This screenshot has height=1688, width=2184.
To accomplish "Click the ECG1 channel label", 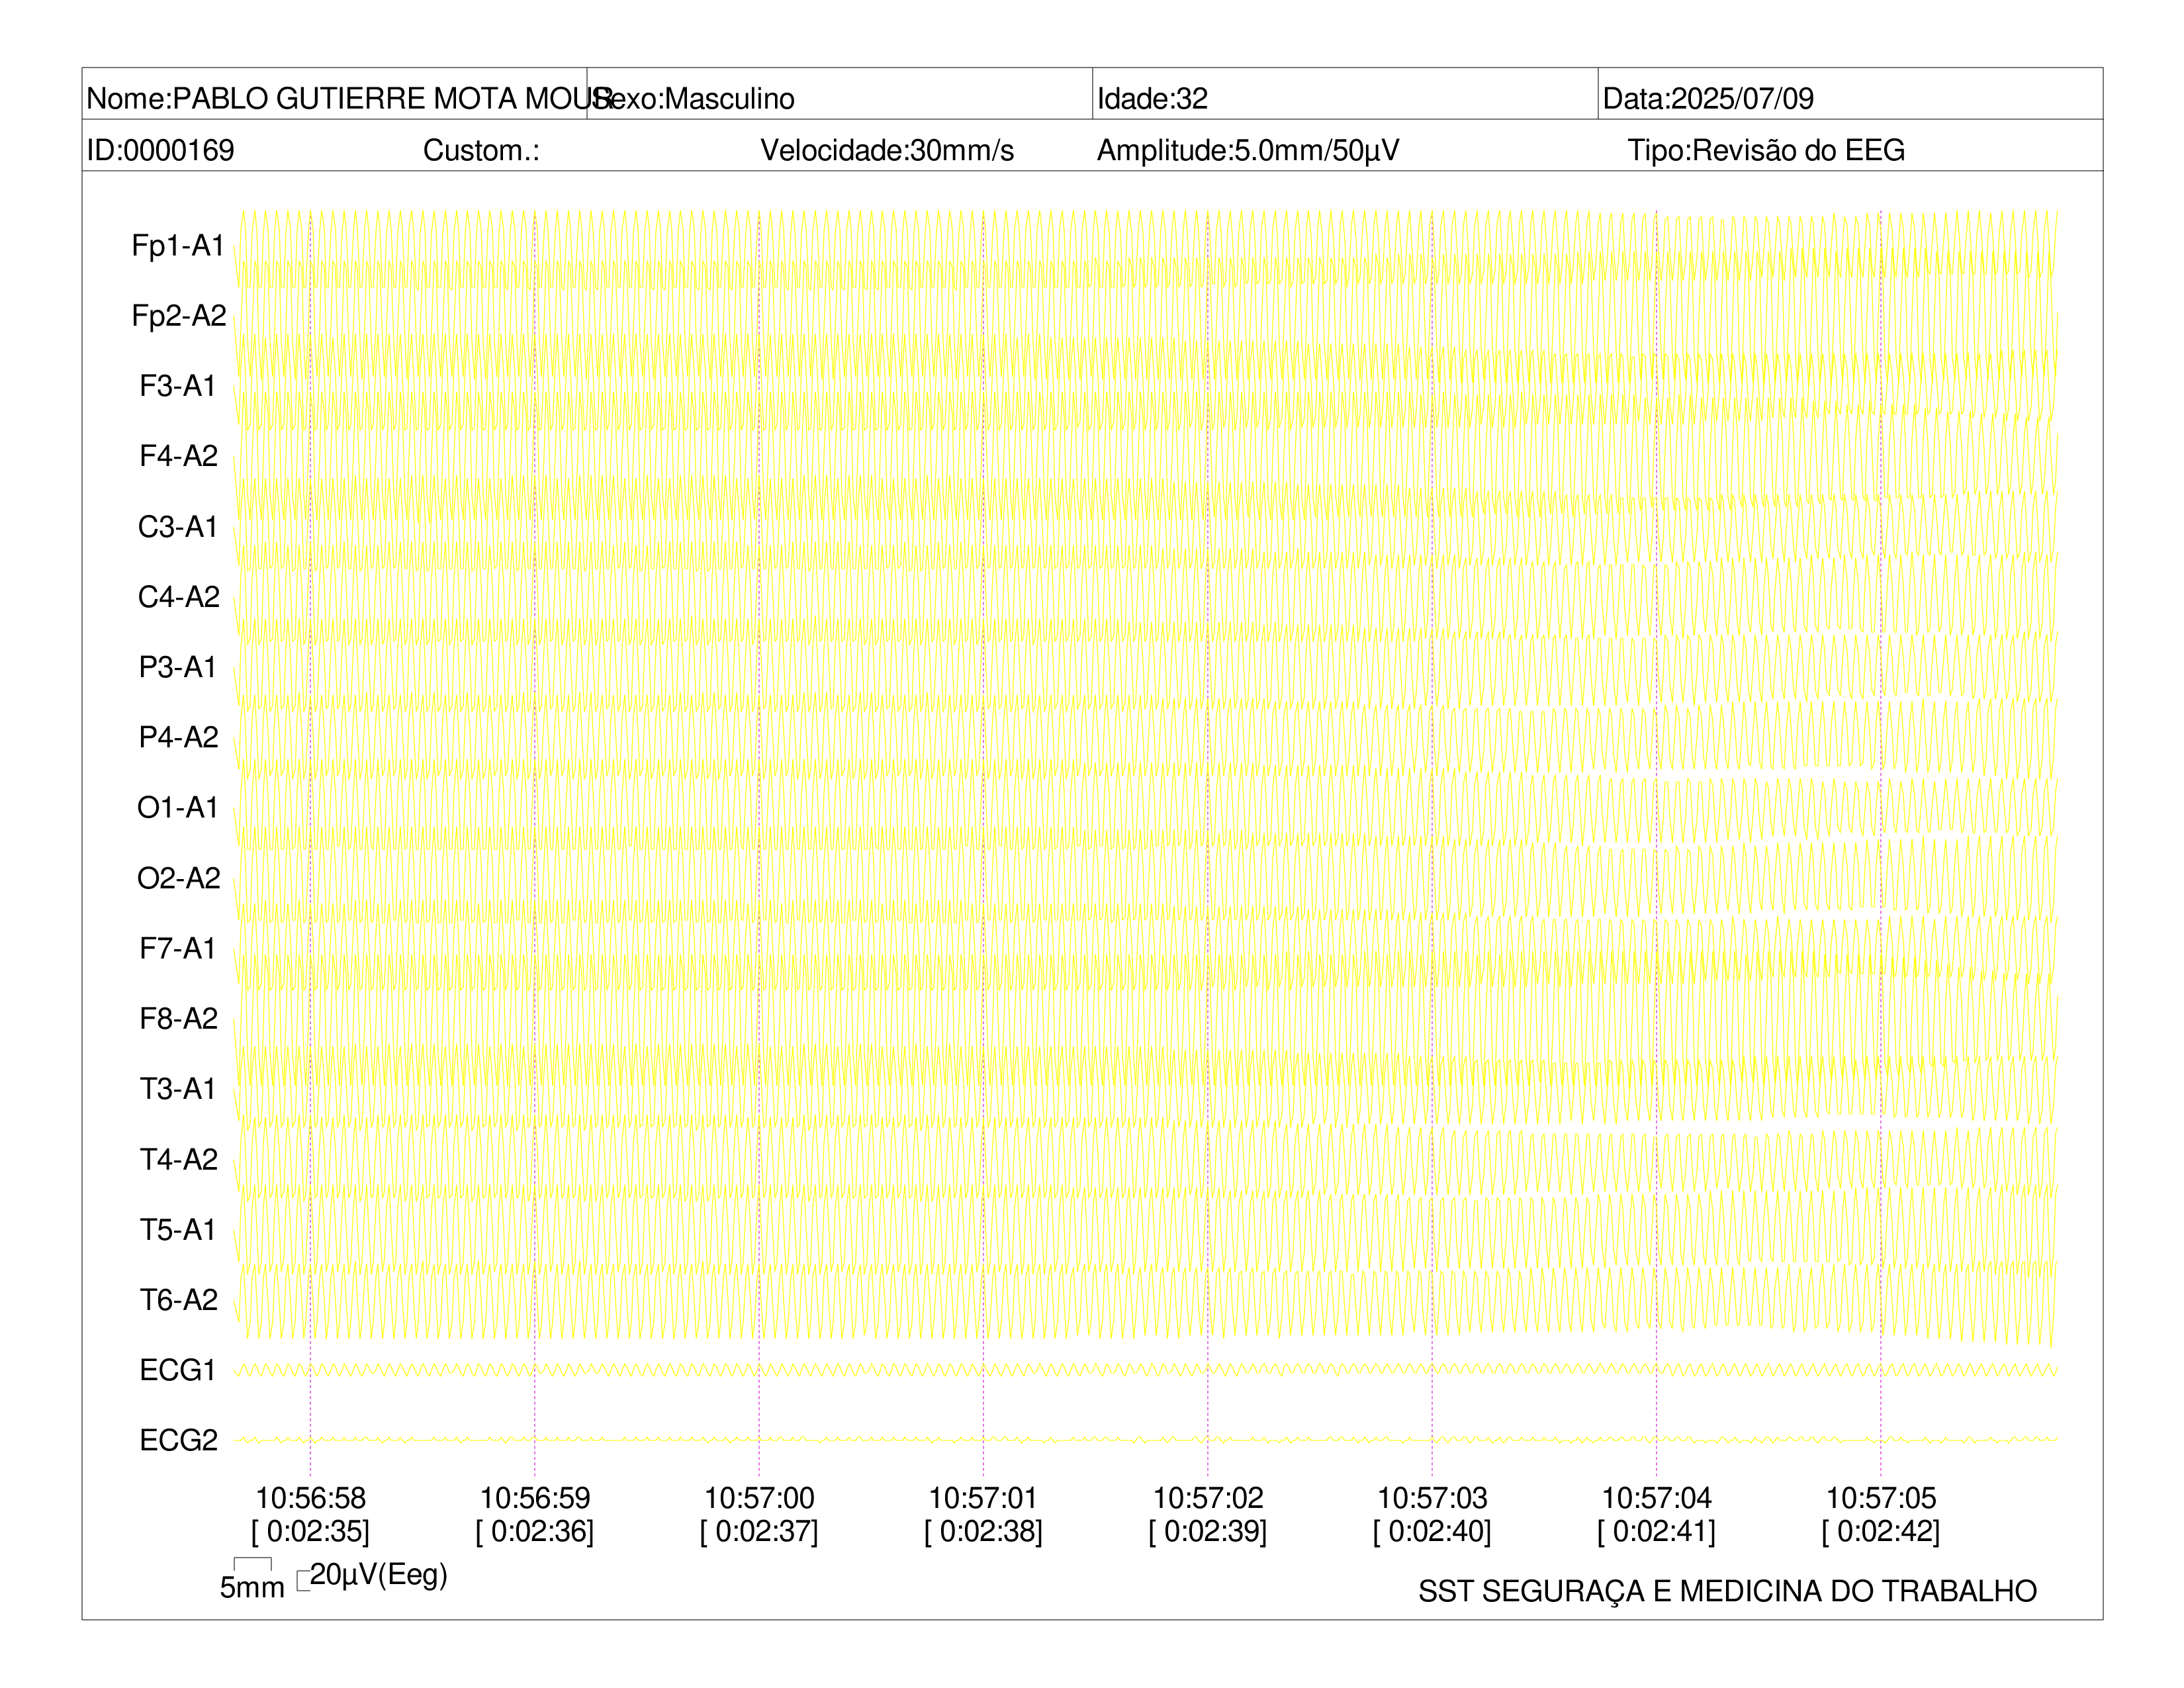I will pos(178,1370).
